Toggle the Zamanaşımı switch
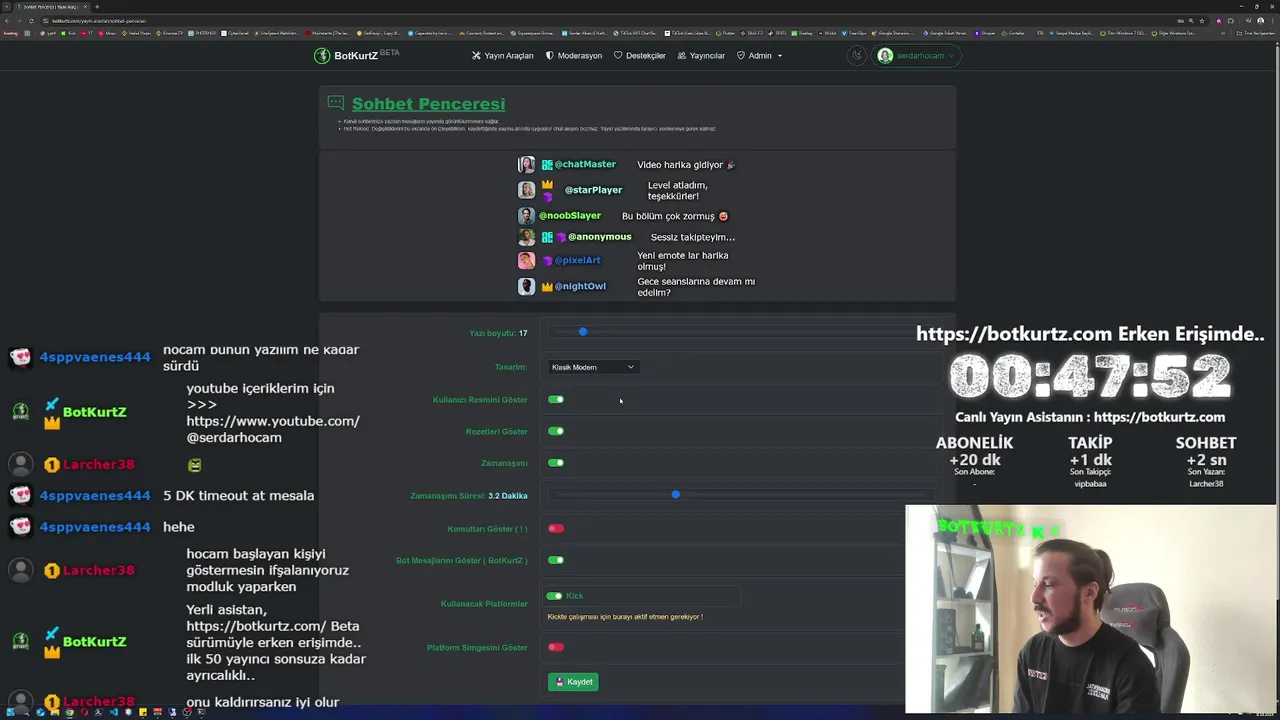 pyautogui.click(x=556, y=463)
